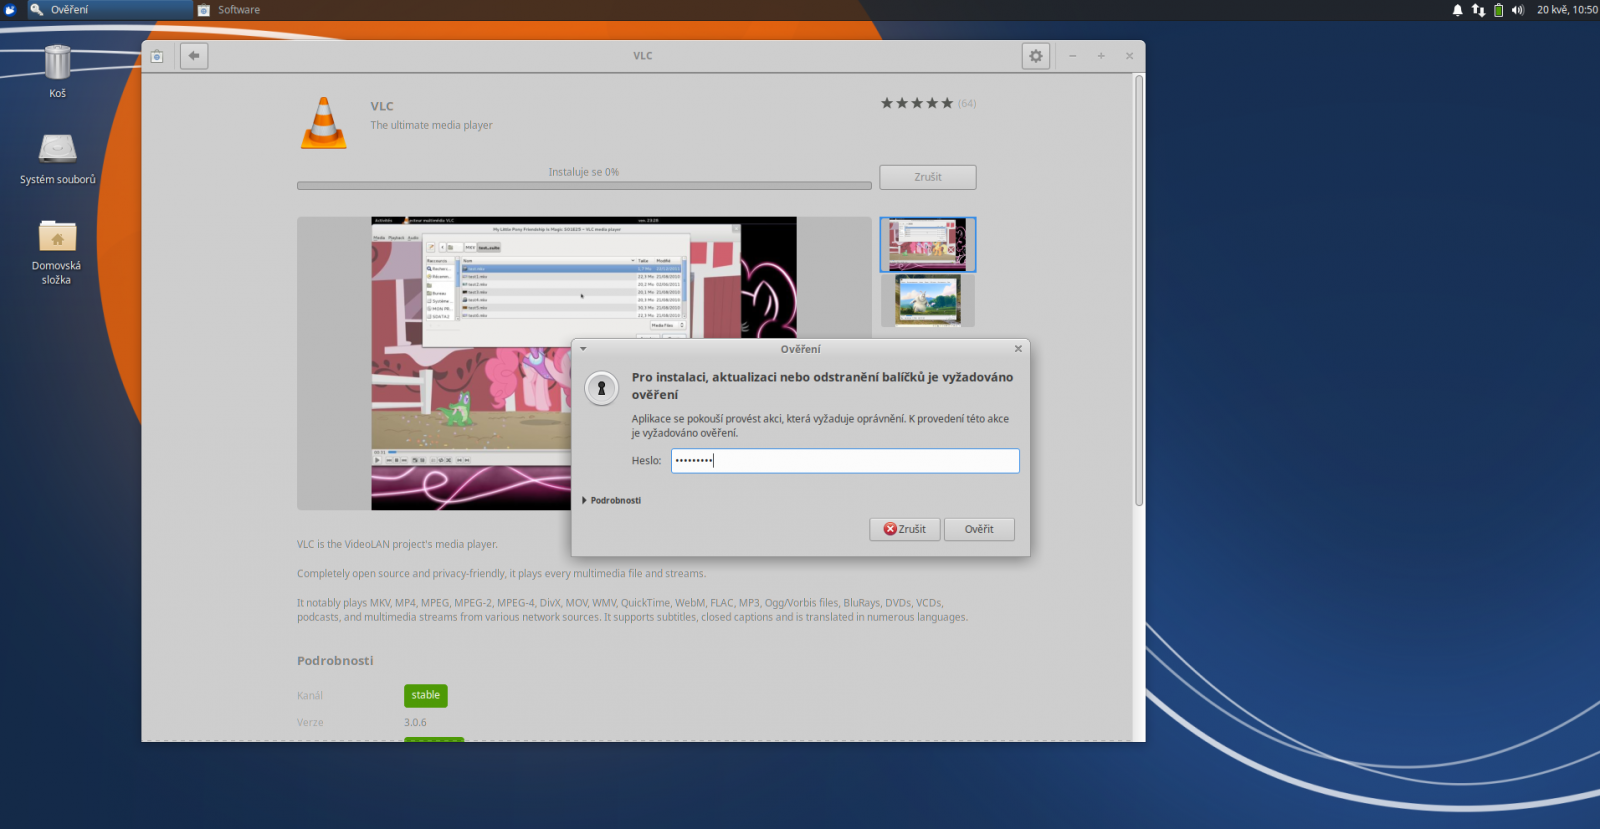The height and width of the screenshot is (829, 1600).
Task: Check the battery status indicator
Action: click(1498, 10)
